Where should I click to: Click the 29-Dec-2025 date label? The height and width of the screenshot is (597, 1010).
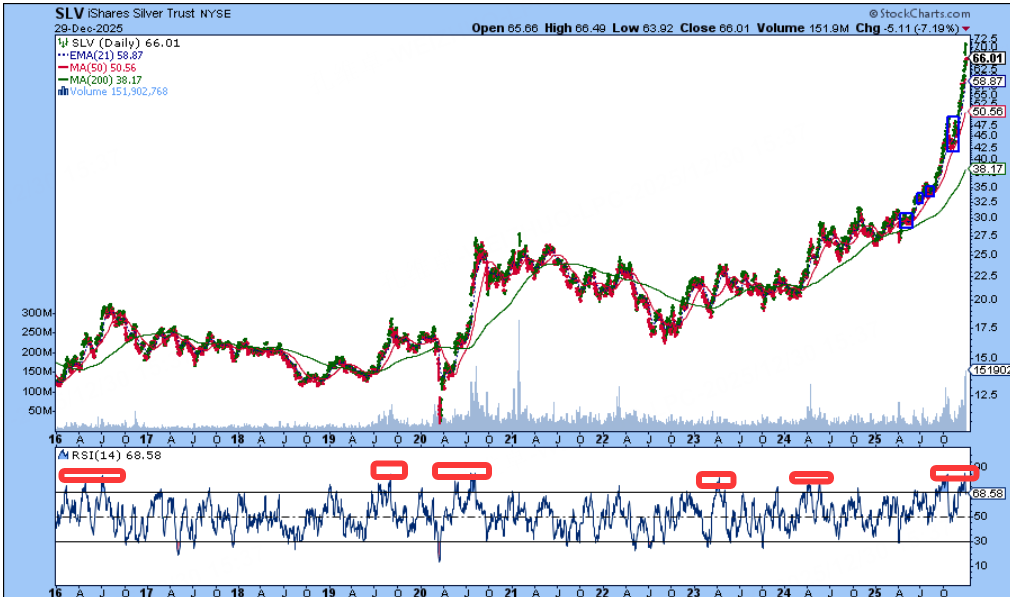pyautogui.click(x=88, y=29)
